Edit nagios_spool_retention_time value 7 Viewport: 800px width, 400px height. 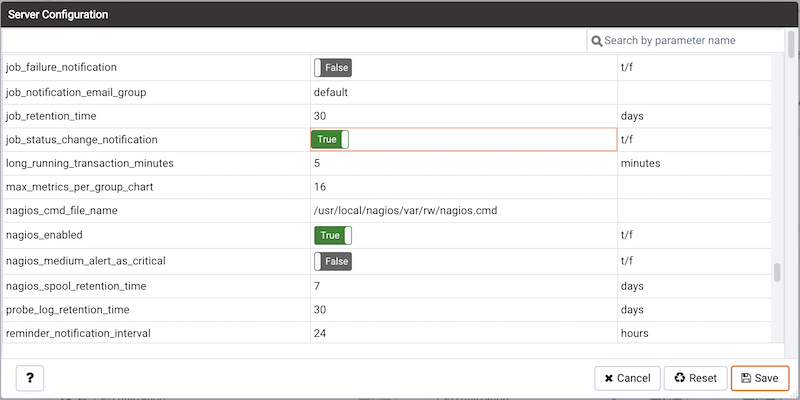pyautogui.click(x=464, y=286)
